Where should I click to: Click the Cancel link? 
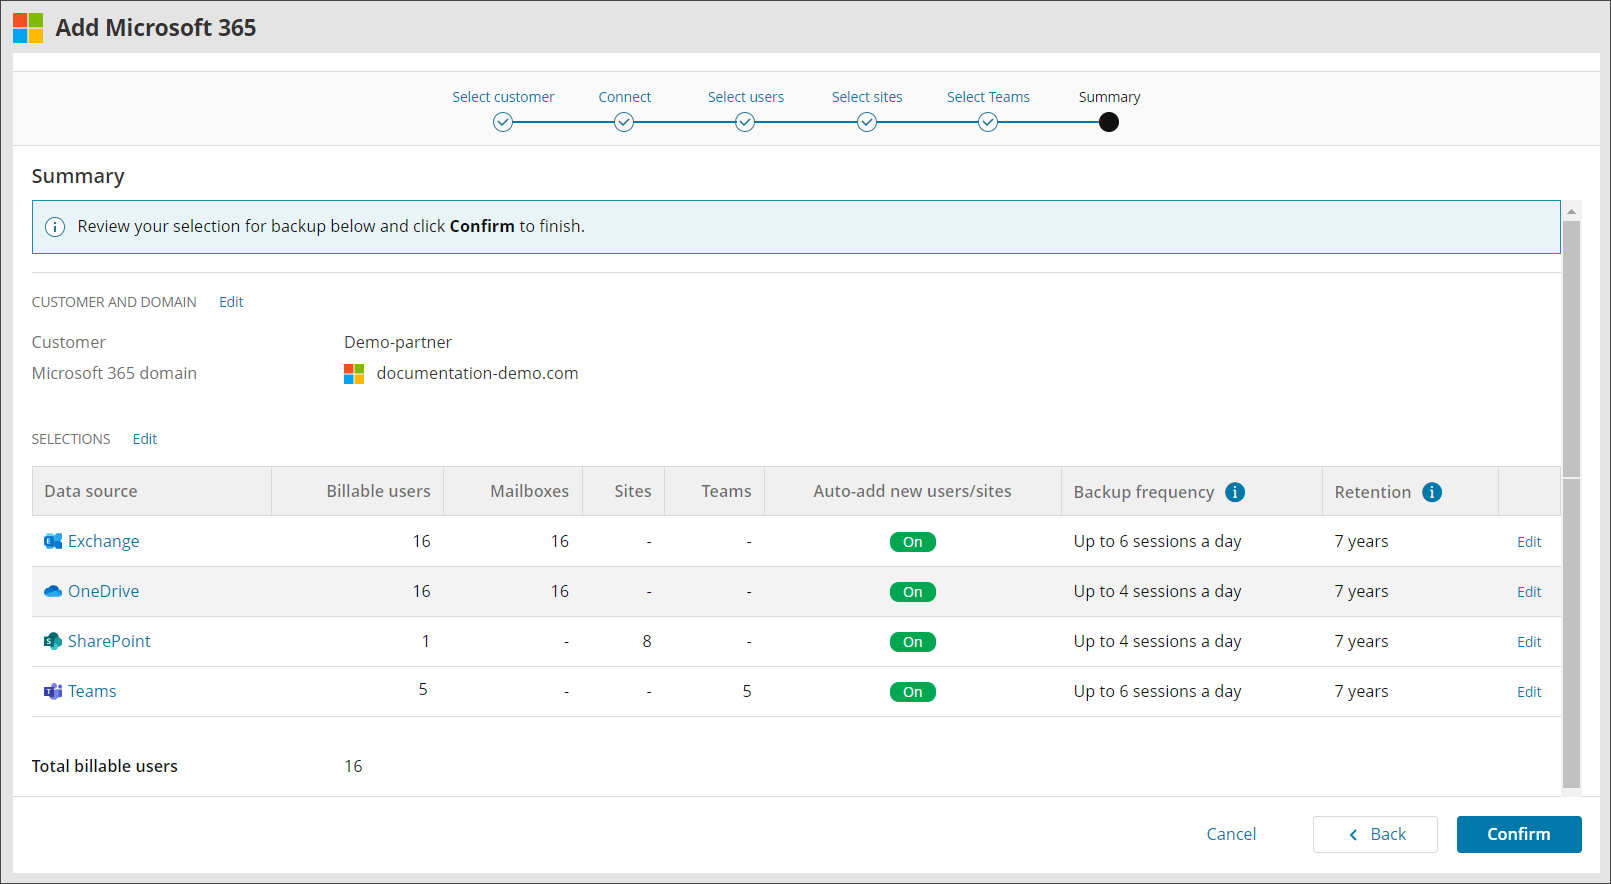pos(1231,834)
